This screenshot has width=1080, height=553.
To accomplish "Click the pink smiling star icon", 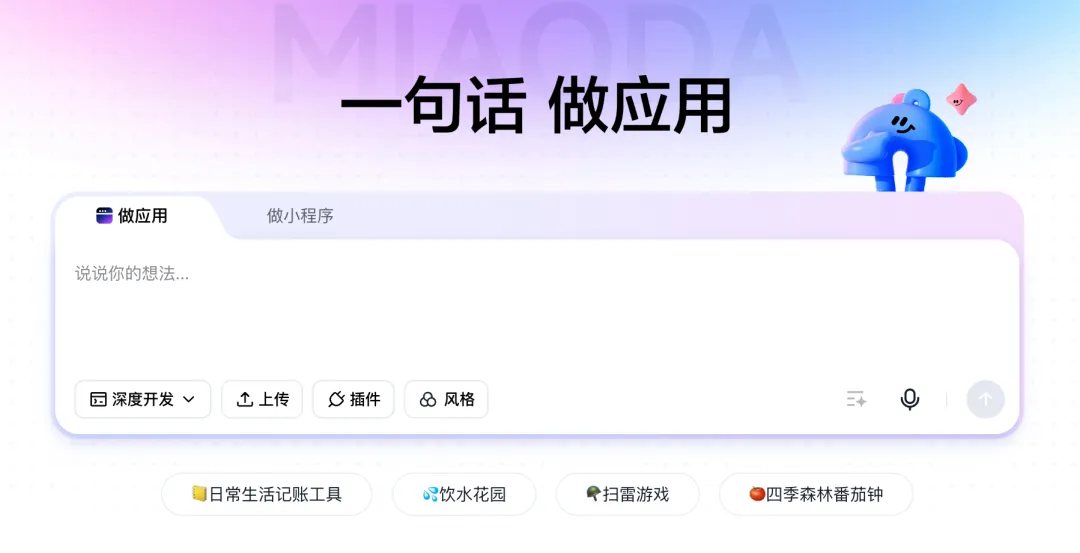I will 961,100.
